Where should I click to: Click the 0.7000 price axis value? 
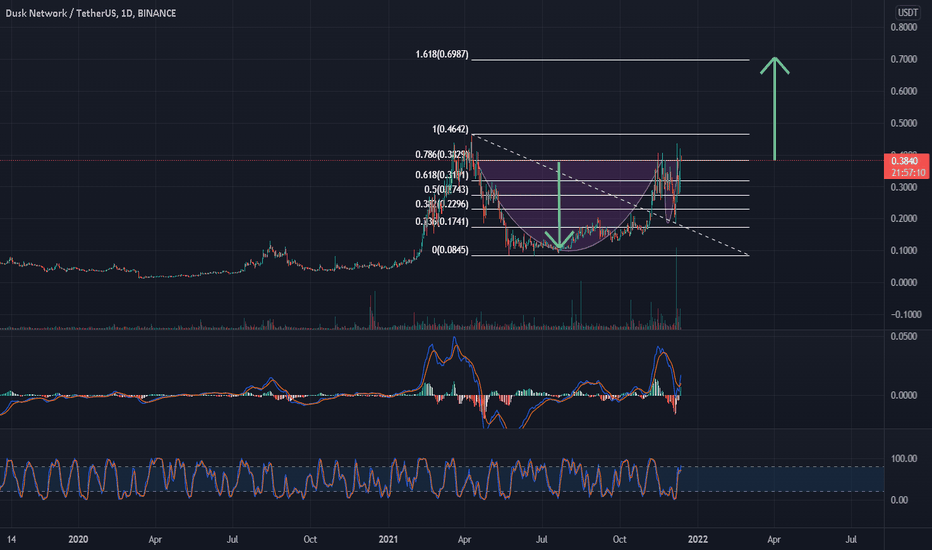[x=903, y=59]
